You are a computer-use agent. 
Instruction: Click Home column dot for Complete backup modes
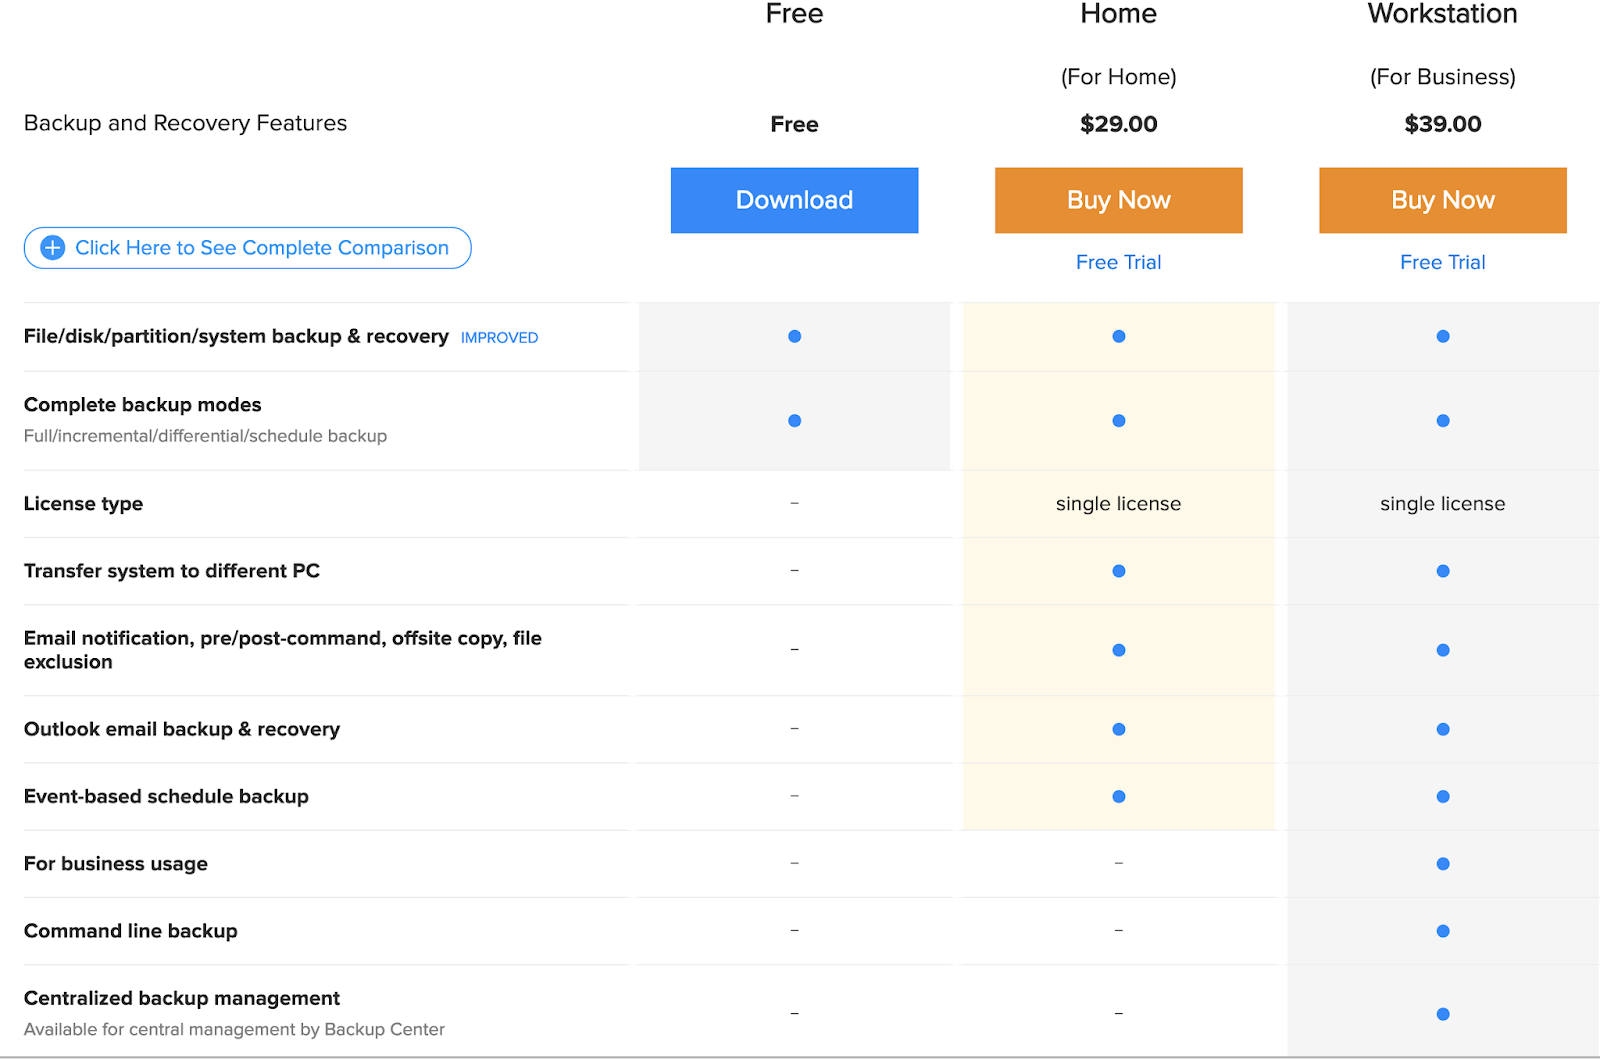click(x=1118, y=421)
